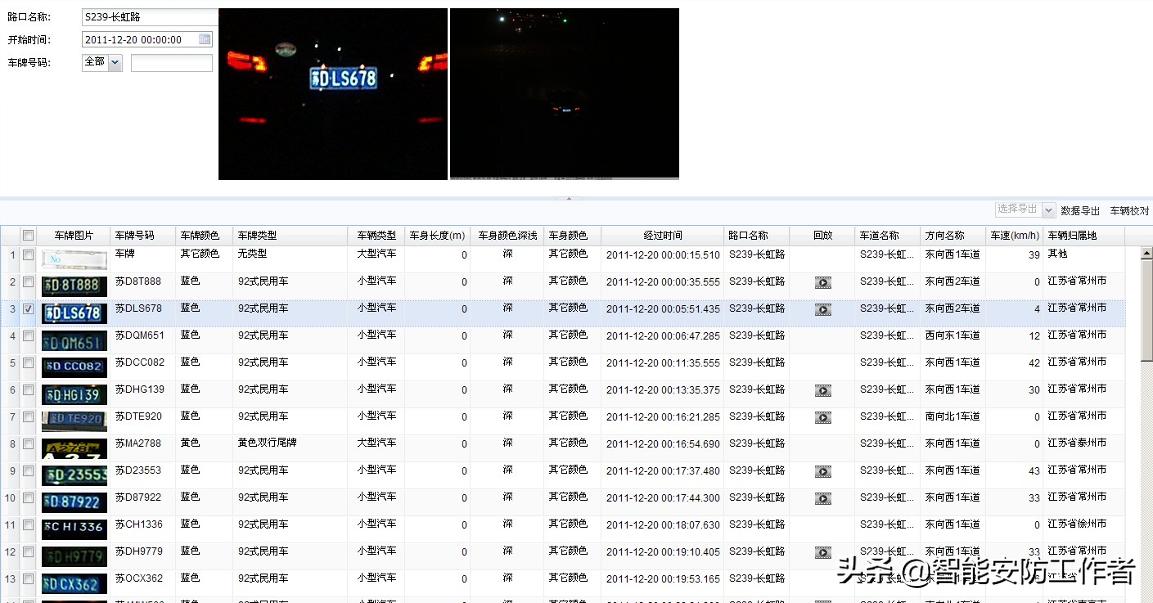Select time cell 2011-12-20 00:16:54.690

tap(663, 444)
